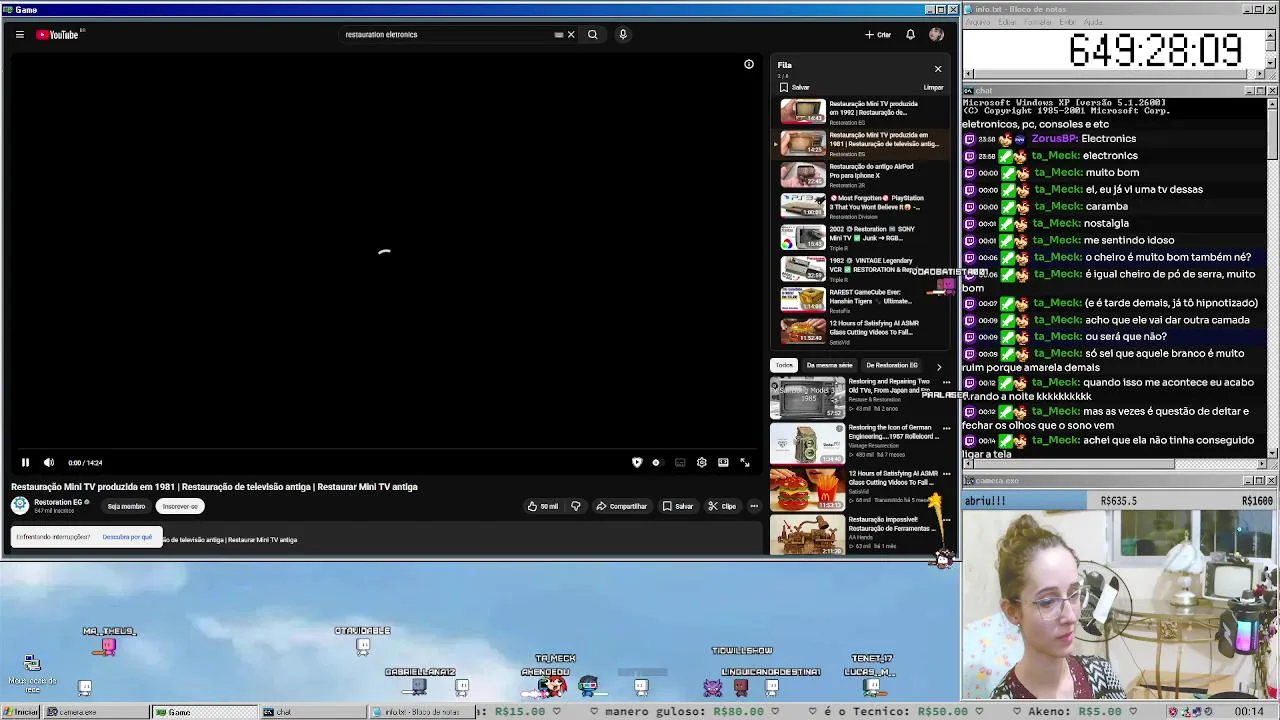The height and width of the screenshot is (720, 1280).
Task: Click the Criar button in YouTube header
Action: pos(878,35)
